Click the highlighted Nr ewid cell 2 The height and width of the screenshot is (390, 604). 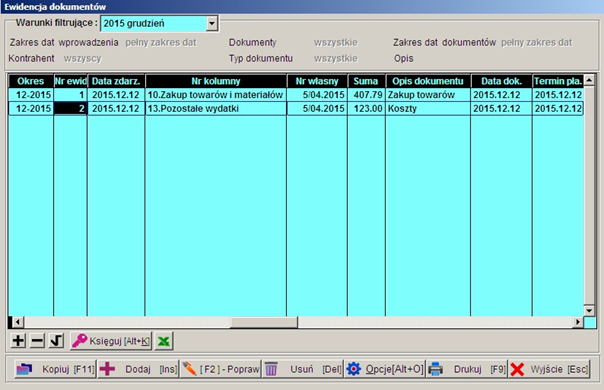(70, 109)
